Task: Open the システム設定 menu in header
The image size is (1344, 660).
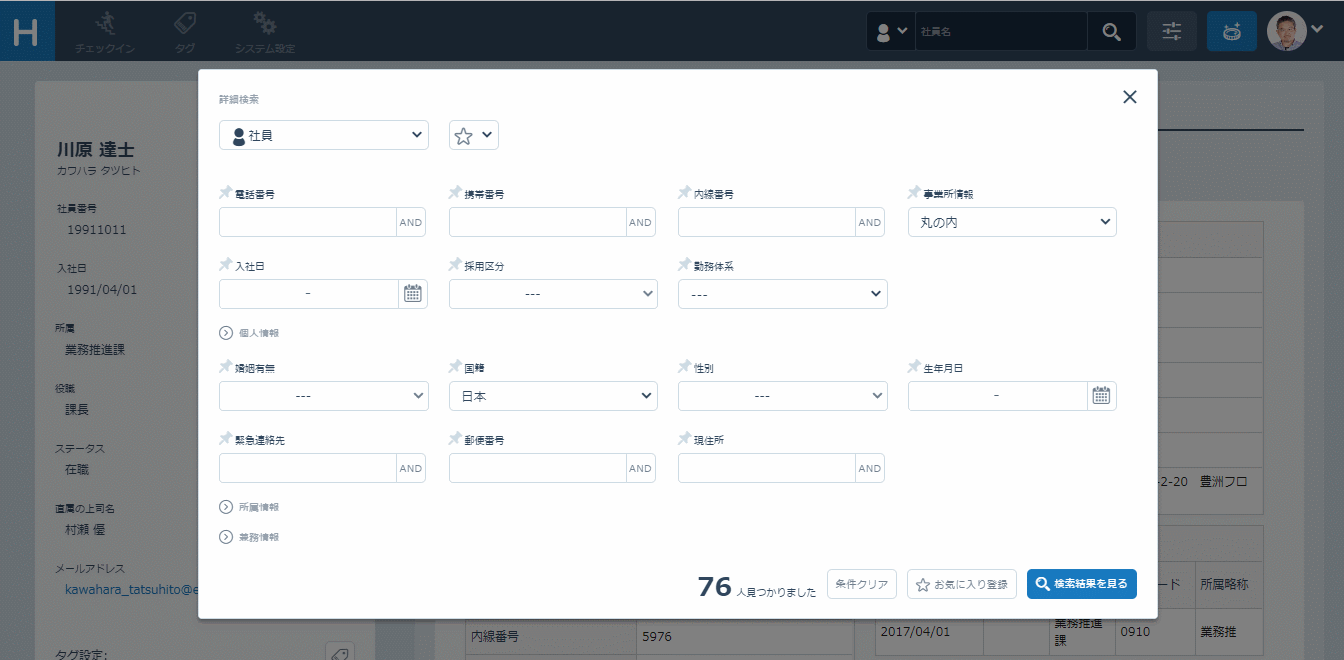Action: (x=264, y=32)
